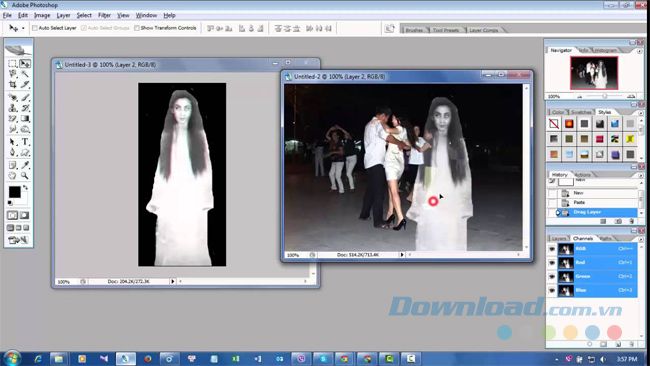The image size is (650, 366).
Task: Set history brush source for Paste state
Action: tap(552, 203)
